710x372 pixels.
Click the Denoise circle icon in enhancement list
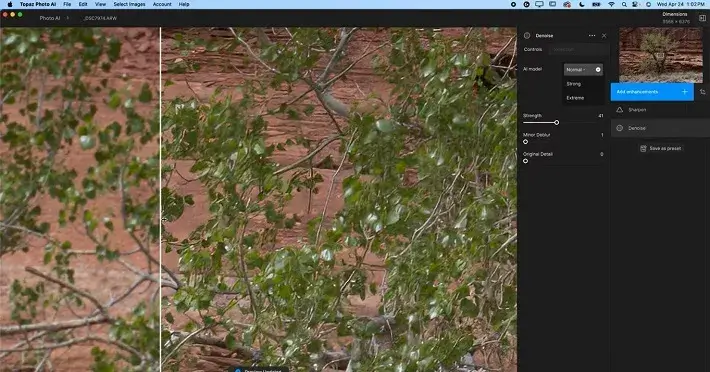tap(619, 128)
